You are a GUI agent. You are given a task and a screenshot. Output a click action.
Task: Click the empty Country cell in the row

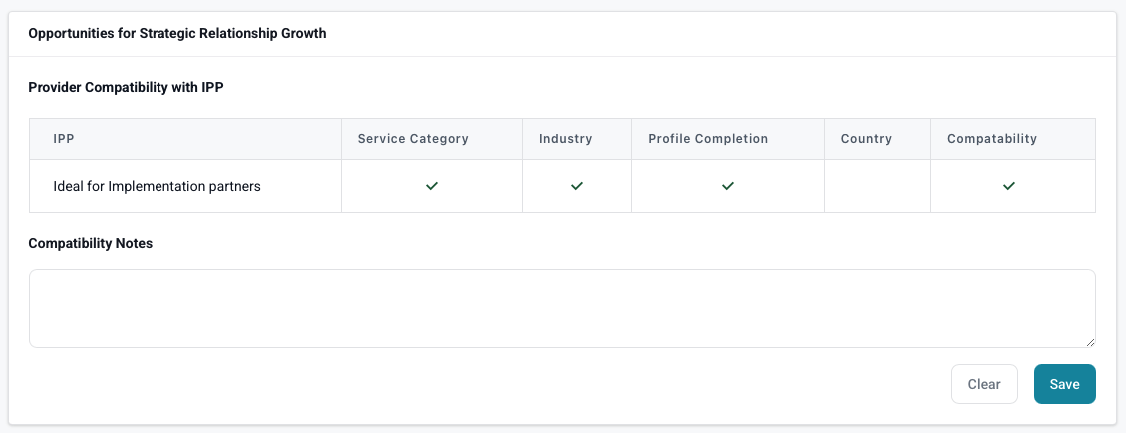click(x=877, y=186)
